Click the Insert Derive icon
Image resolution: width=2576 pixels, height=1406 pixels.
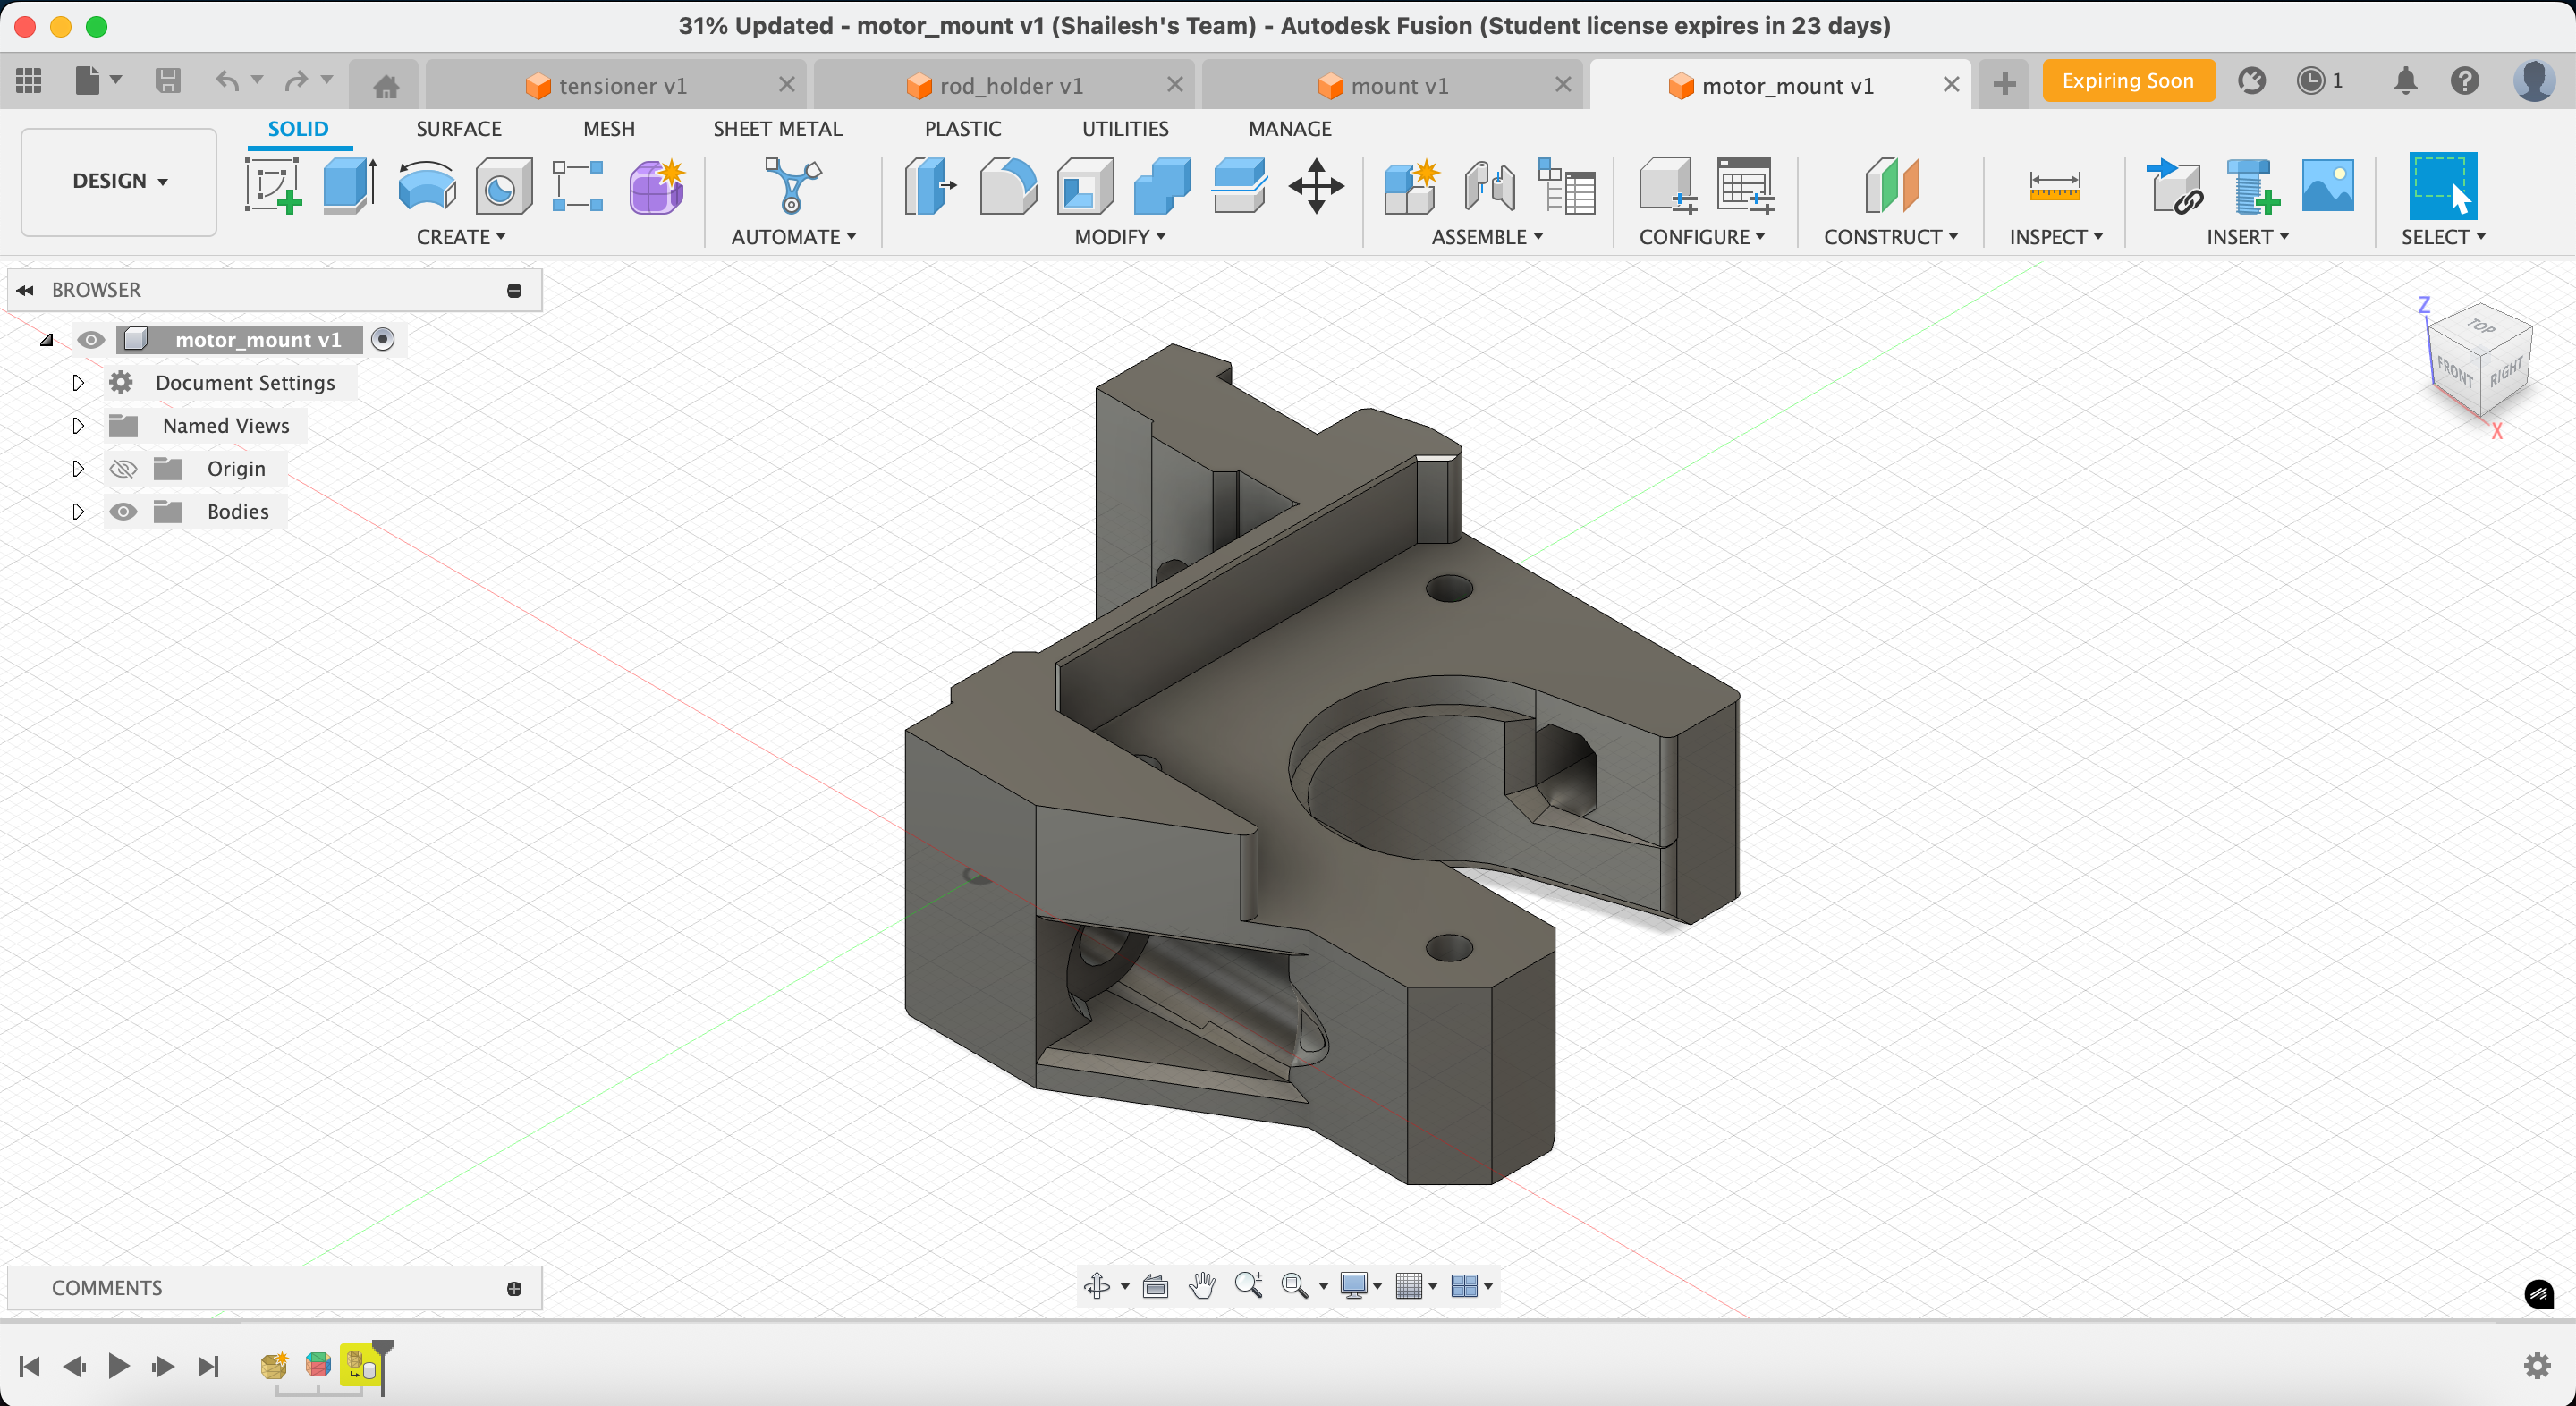[2174, 185]
